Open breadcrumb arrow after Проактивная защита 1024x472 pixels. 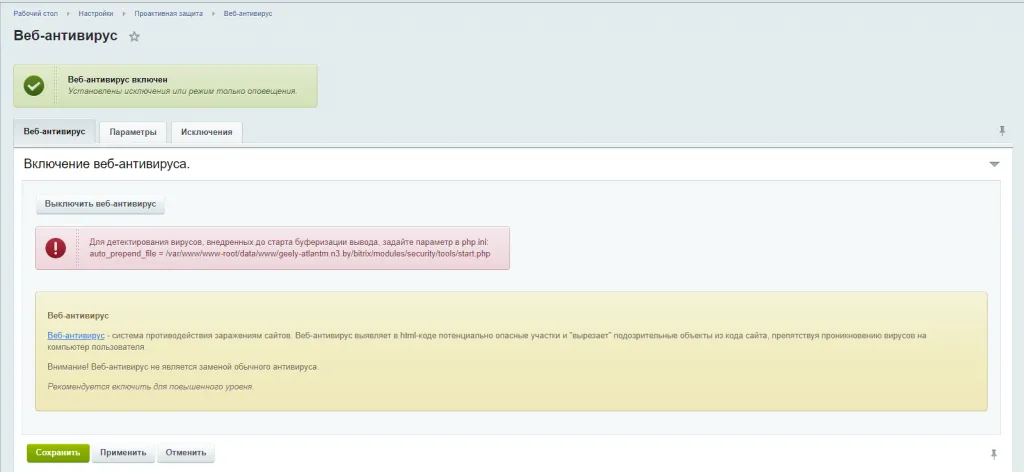coord(213,14)
